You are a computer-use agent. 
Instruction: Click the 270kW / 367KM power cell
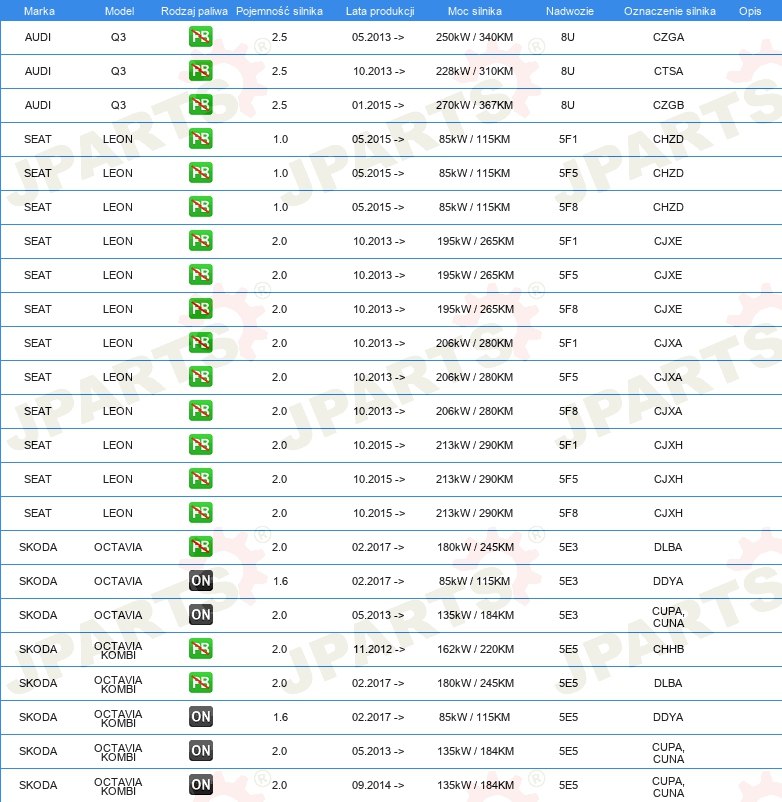pos(474,105)
